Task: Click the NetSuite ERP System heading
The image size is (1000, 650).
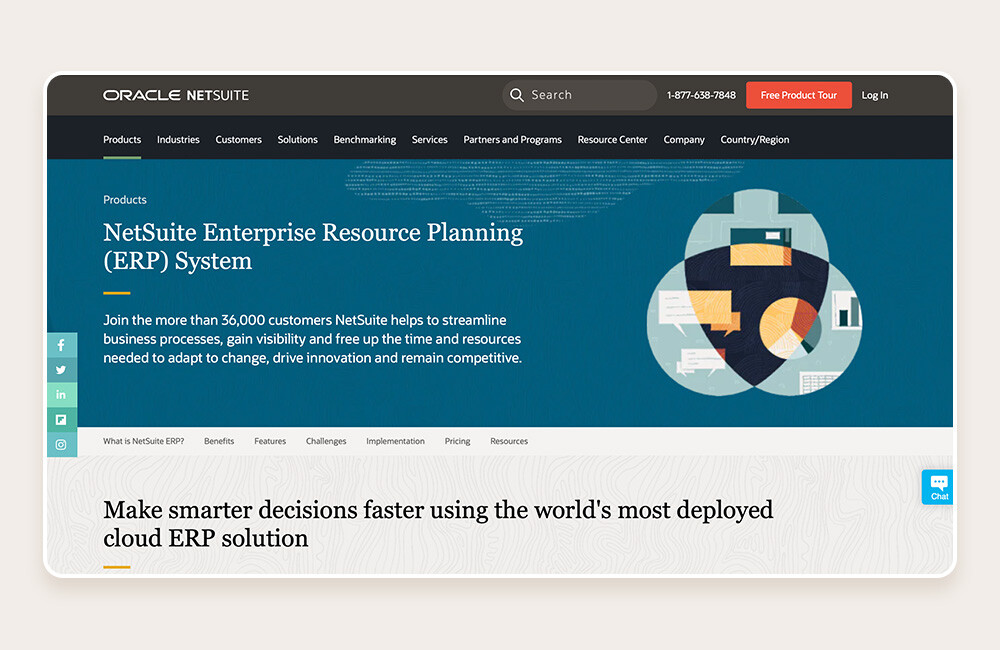Action: click(312, 246)
